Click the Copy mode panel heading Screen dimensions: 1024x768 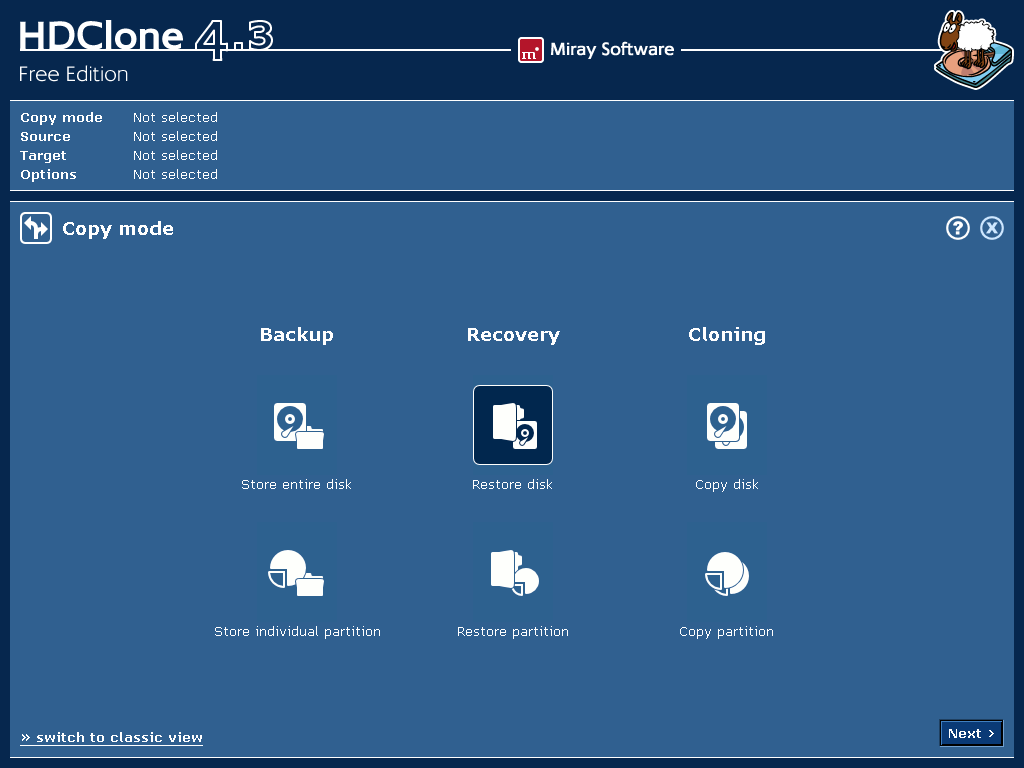point(118,229)
